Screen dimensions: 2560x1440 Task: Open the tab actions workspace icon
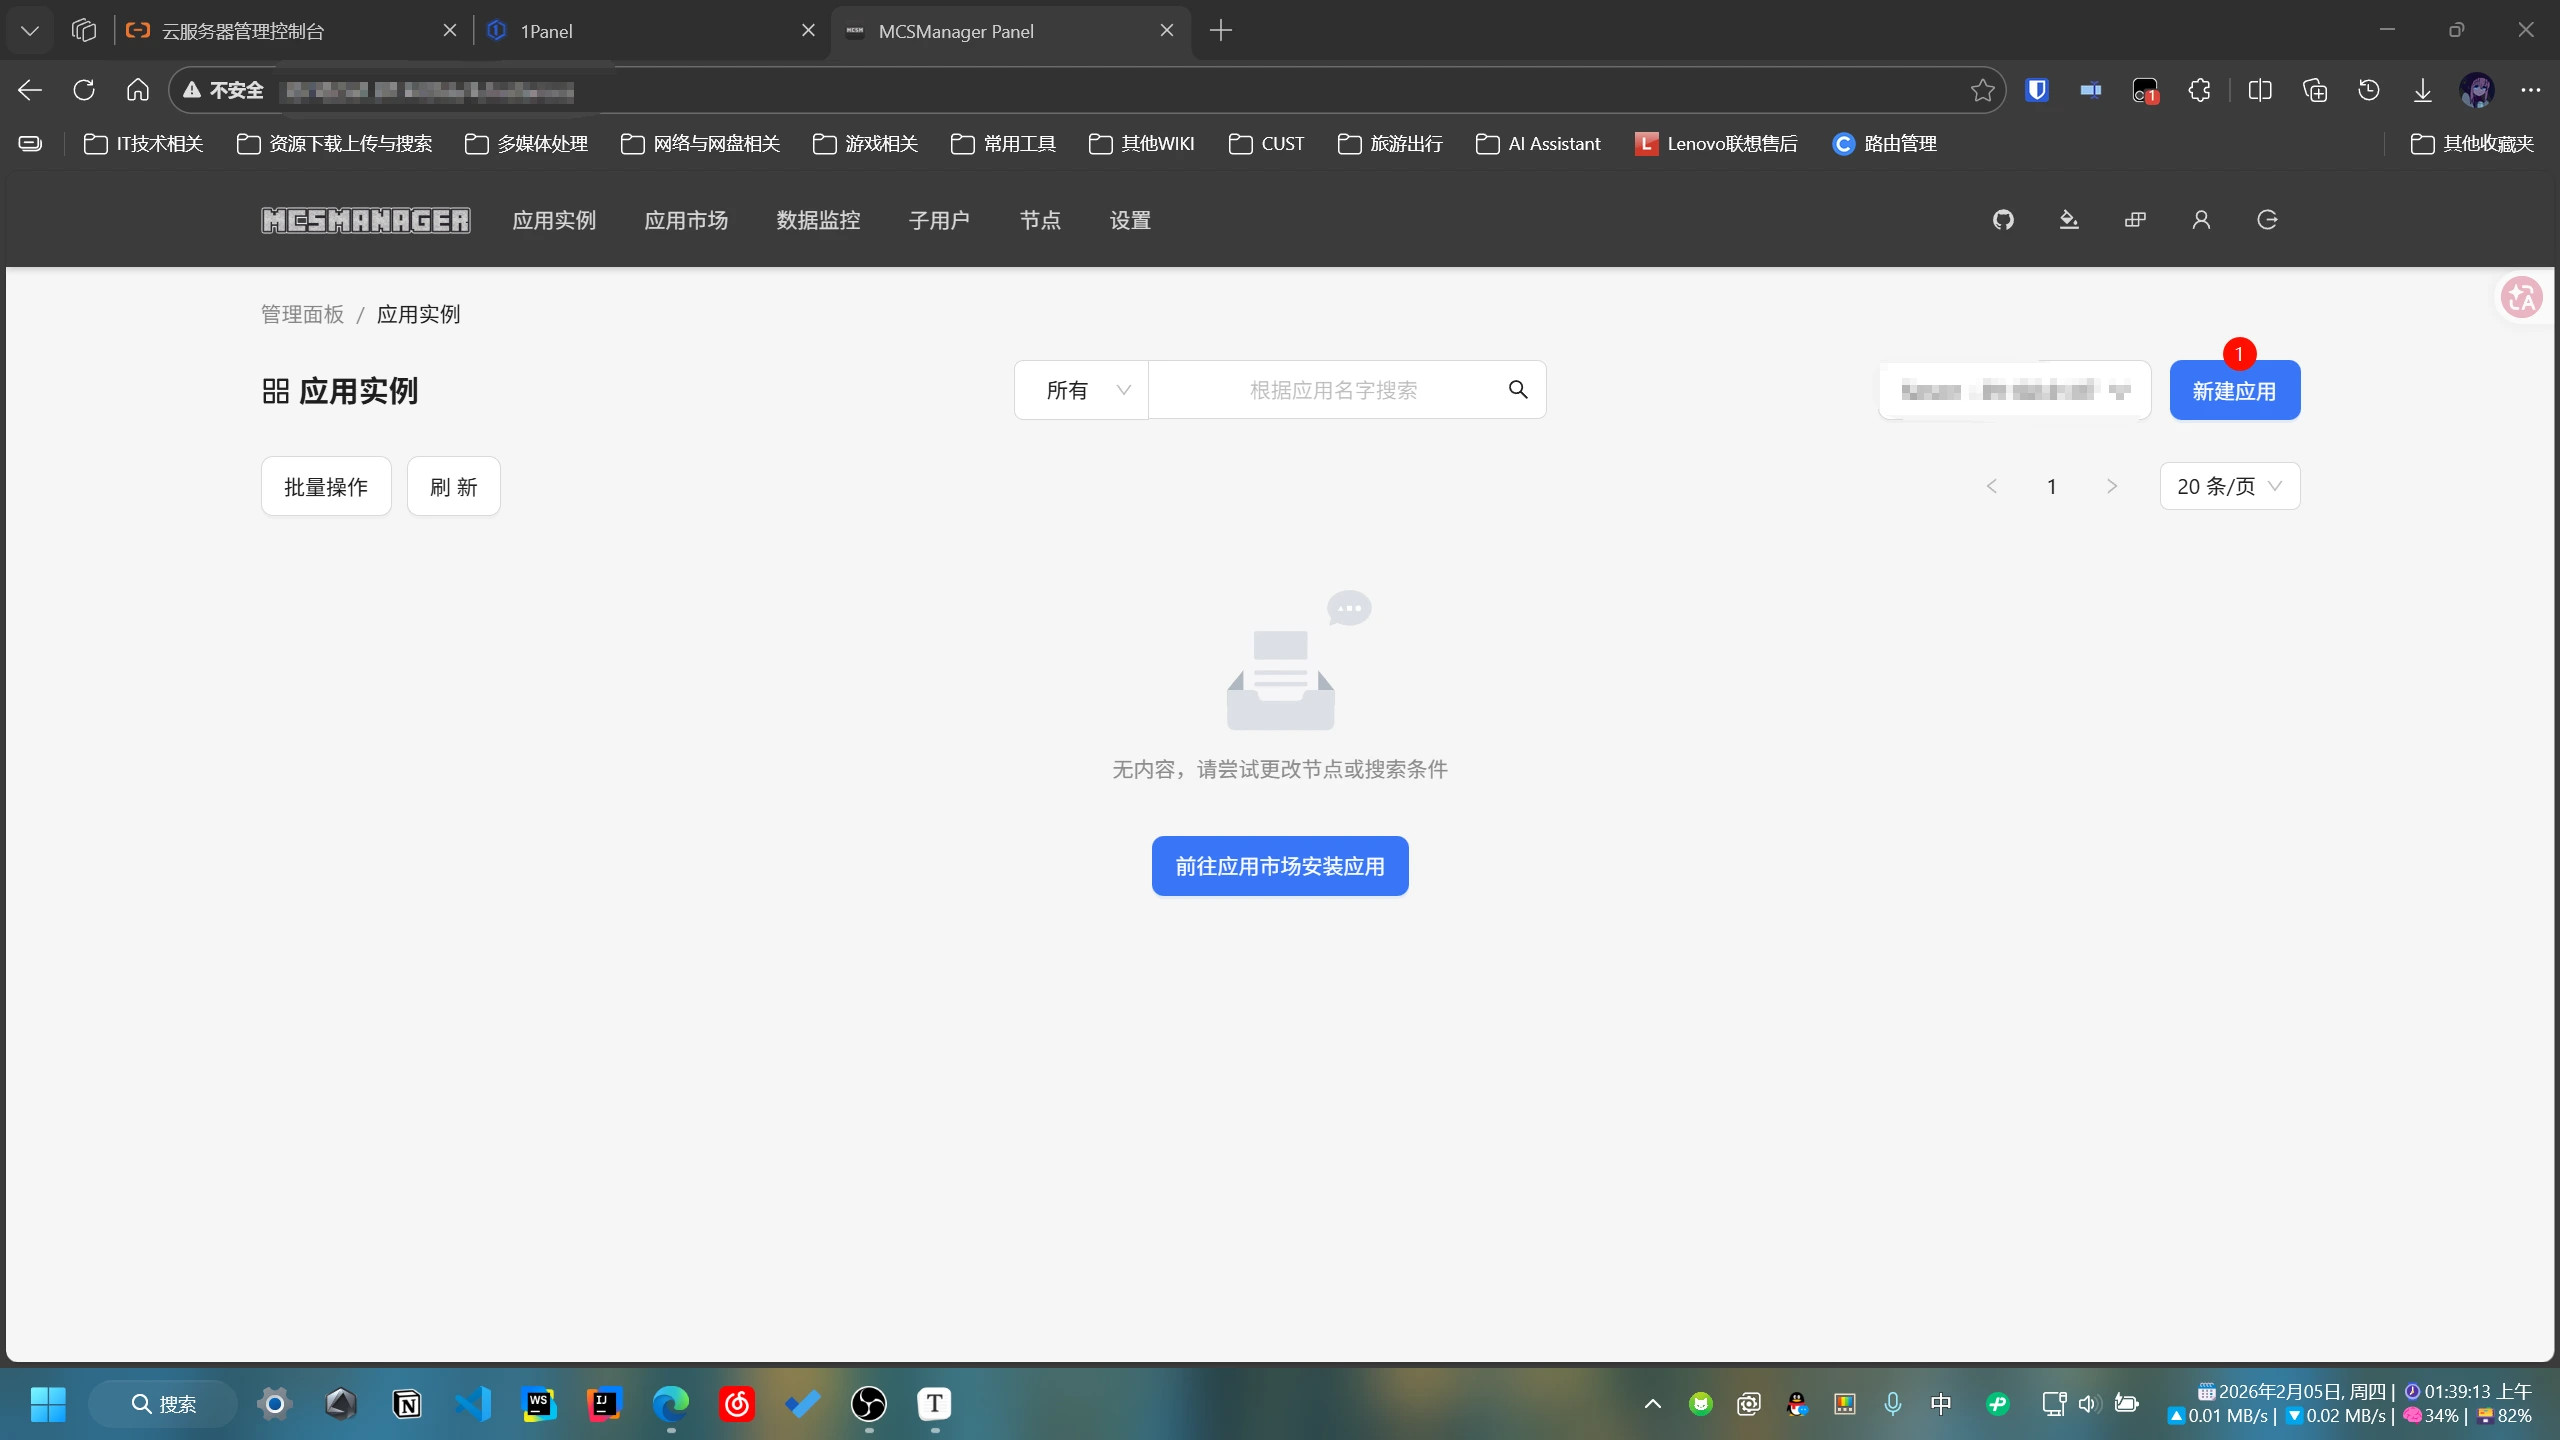[x=84, y=30]
